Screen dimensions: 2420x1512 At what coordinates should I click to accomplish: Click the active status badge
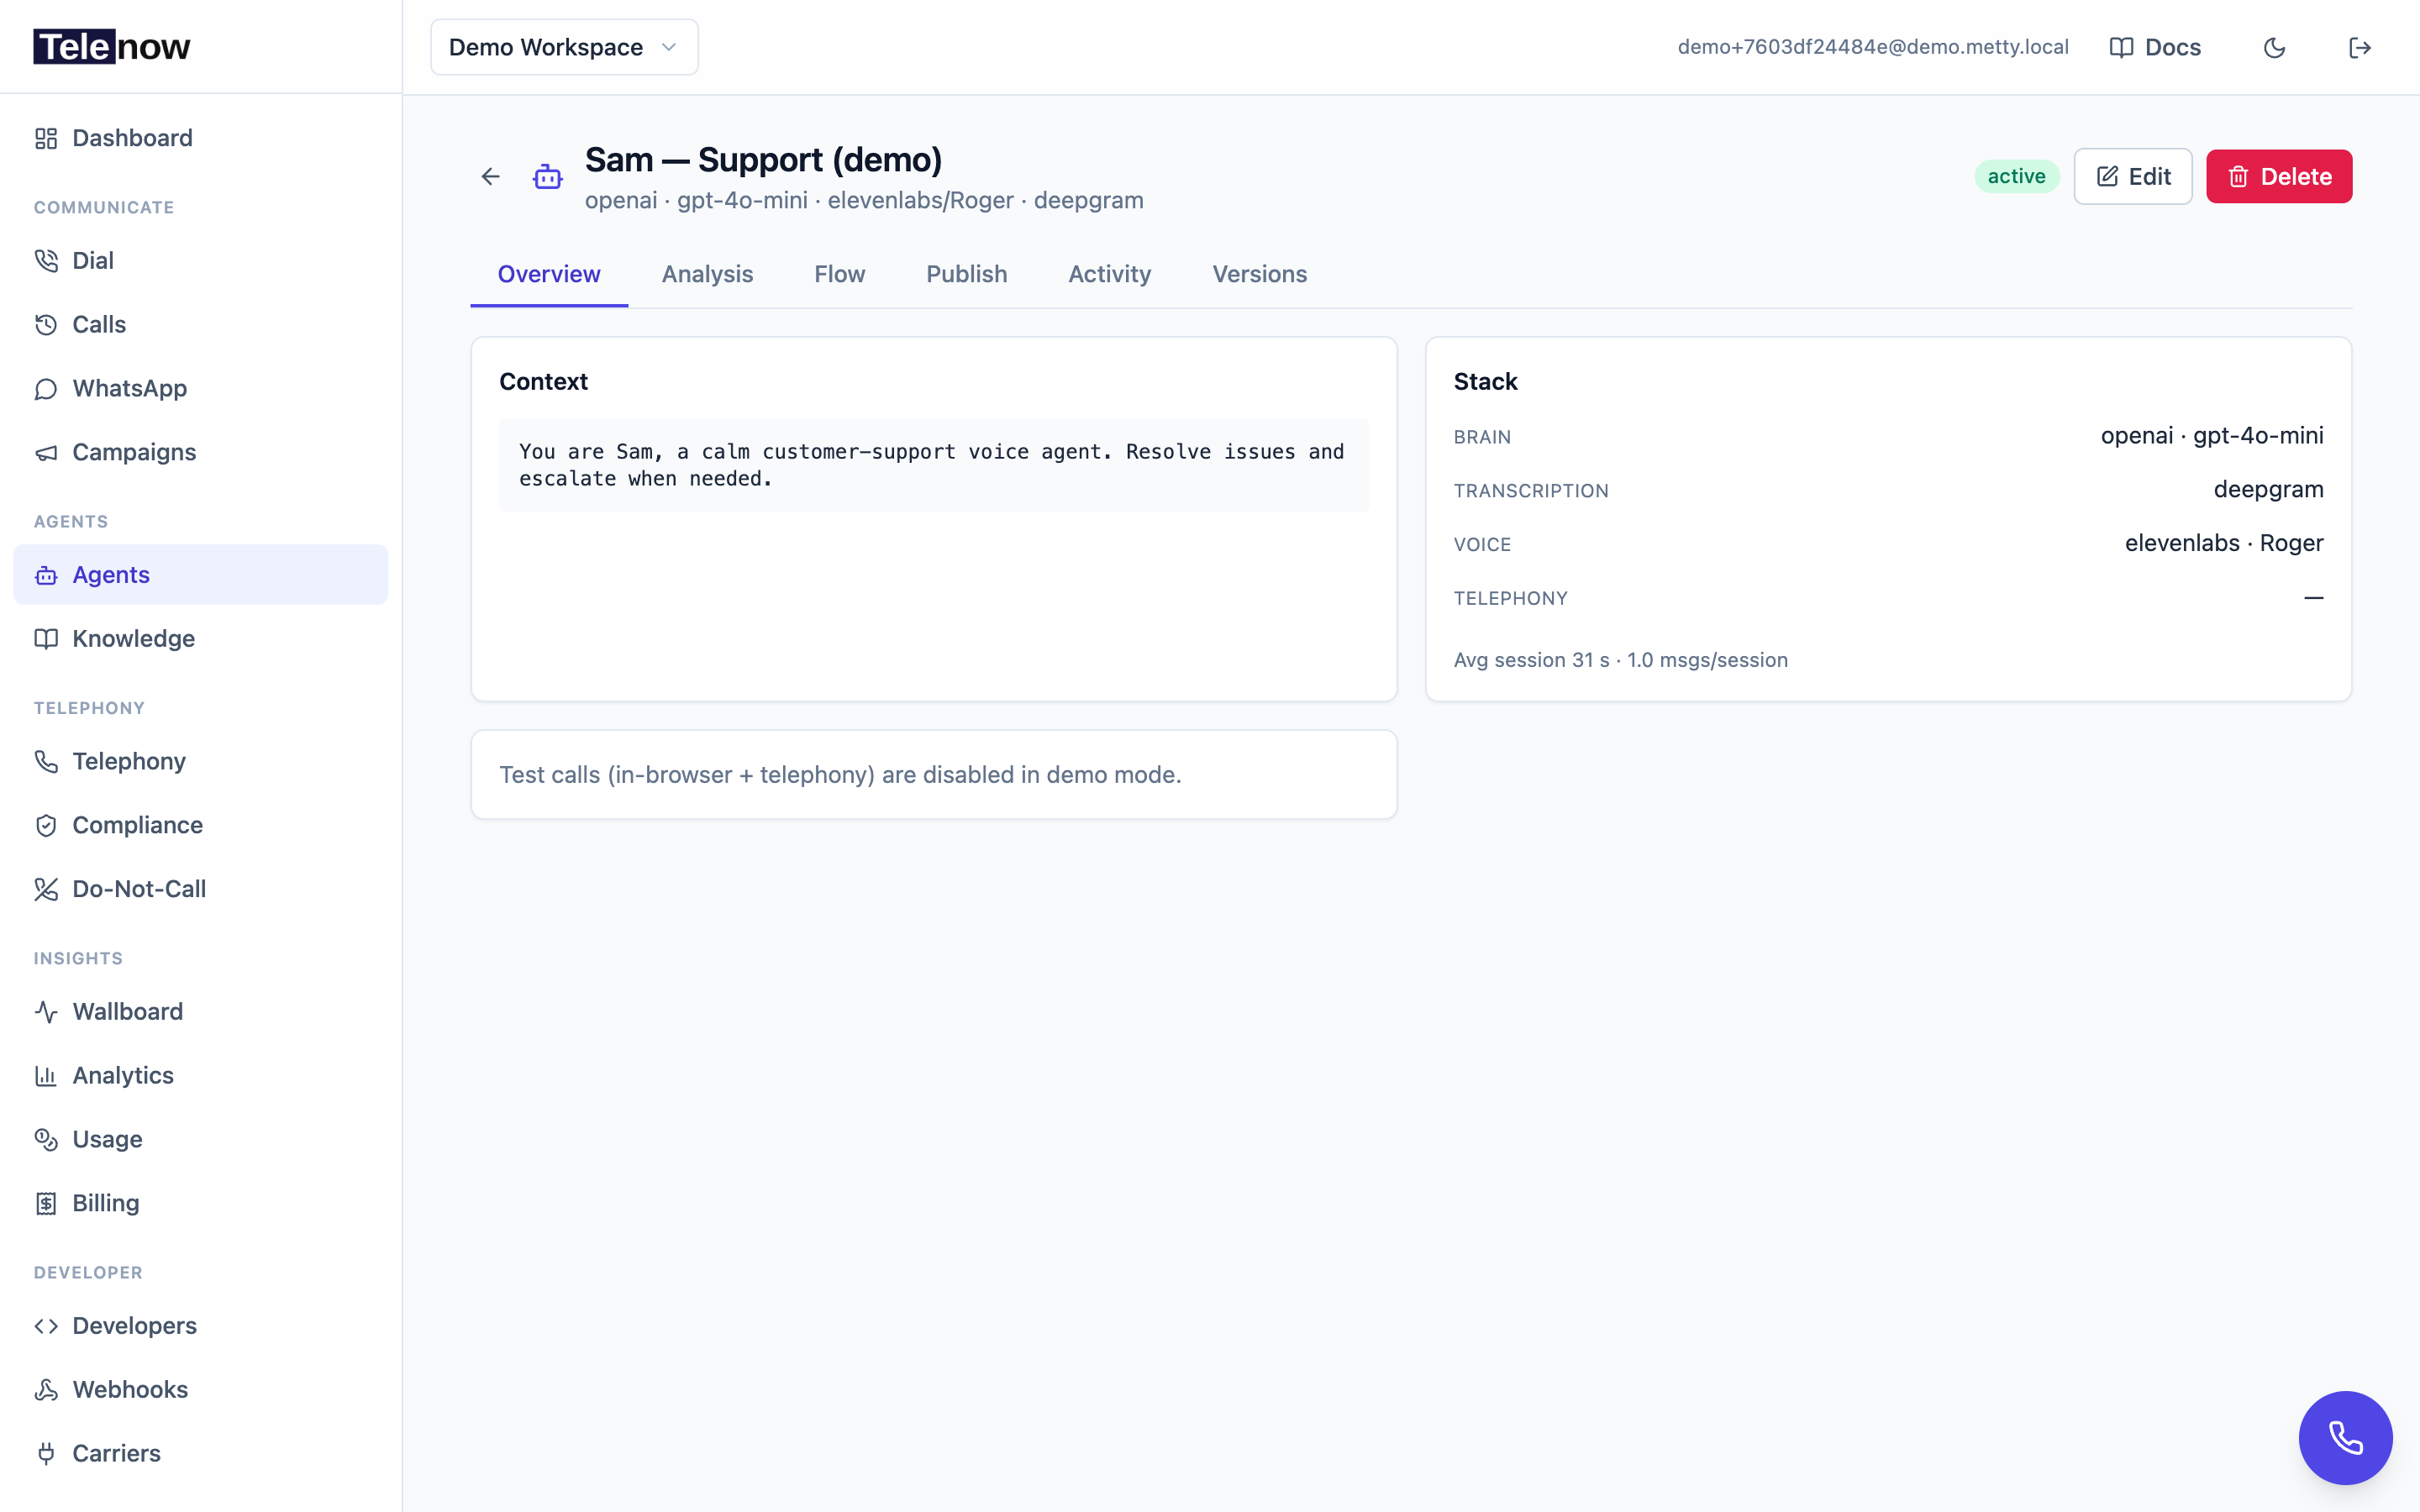coord(2016,176)
